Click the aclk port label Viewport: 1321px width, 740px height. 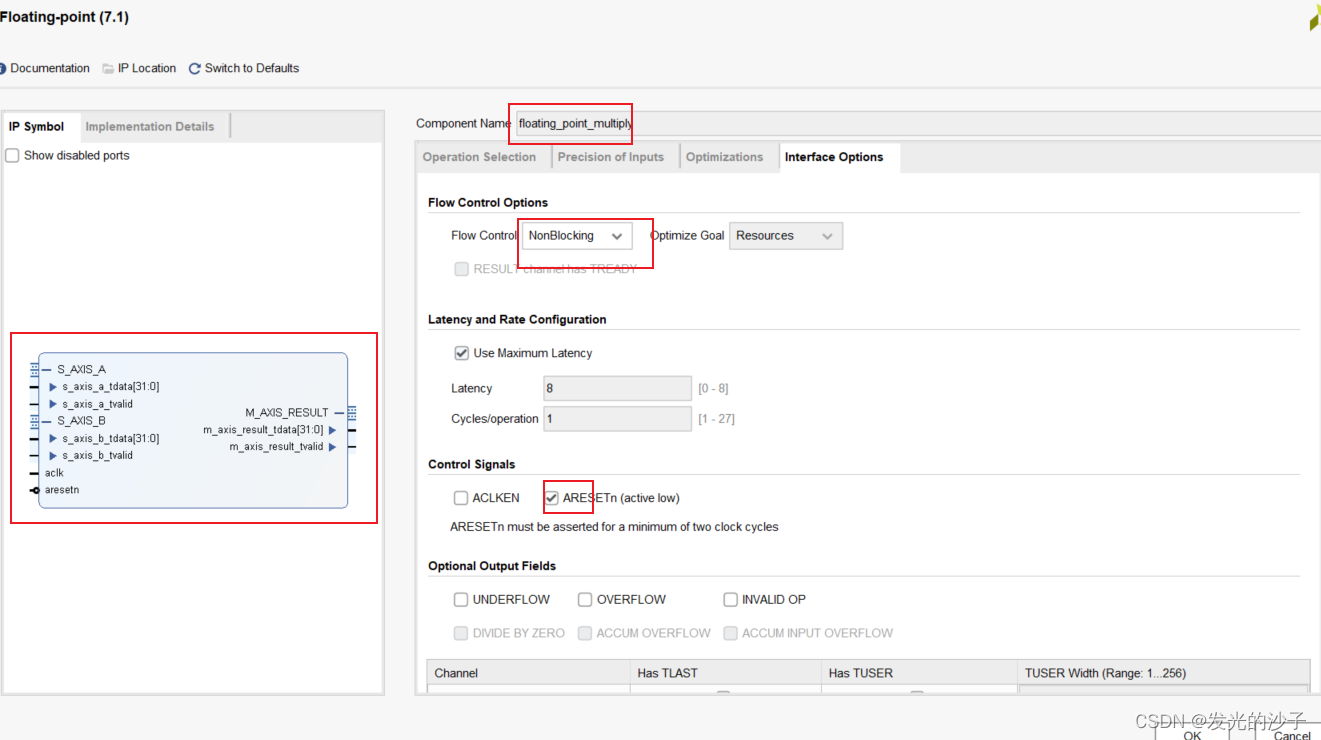[54, 473]
